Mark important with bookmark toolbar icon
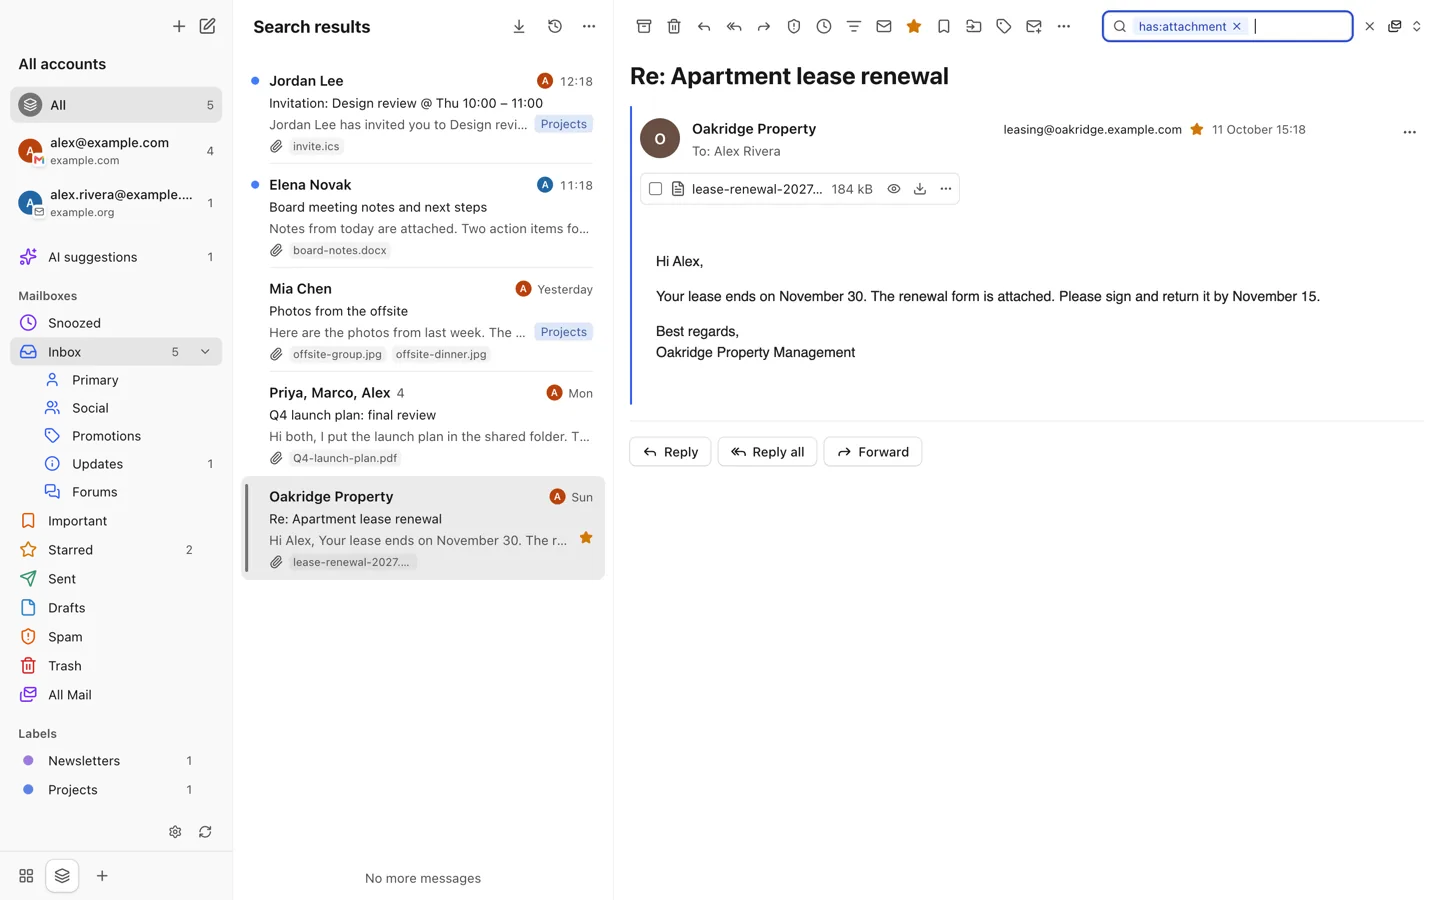Image resolution: width=1440 pixels, height=900 pixels. click(x=944, y=27)
